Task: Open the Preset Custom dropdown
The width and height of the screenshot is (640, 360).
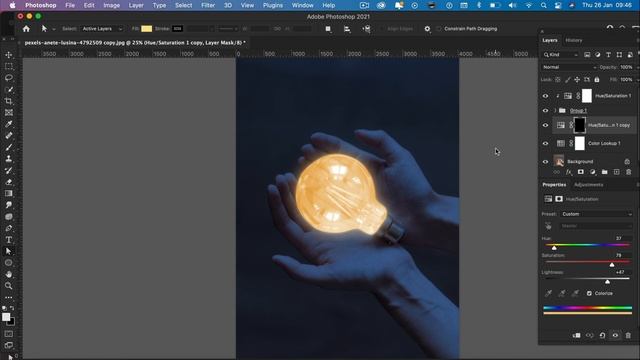Action: point(596,214)
